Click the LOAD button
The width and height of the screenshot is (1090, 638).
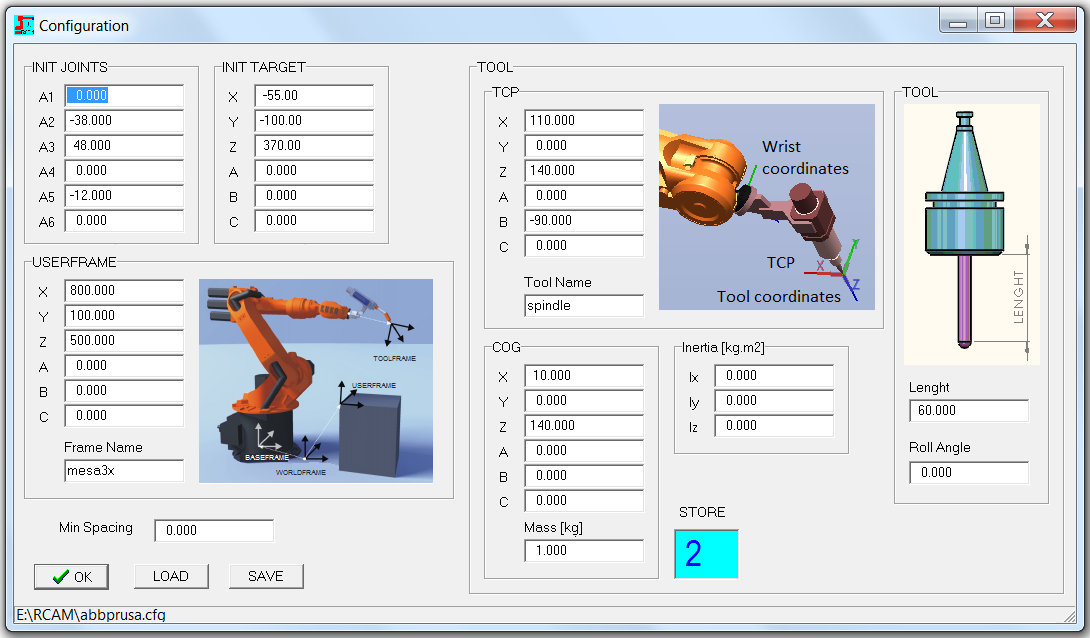(x=171, y=576)
